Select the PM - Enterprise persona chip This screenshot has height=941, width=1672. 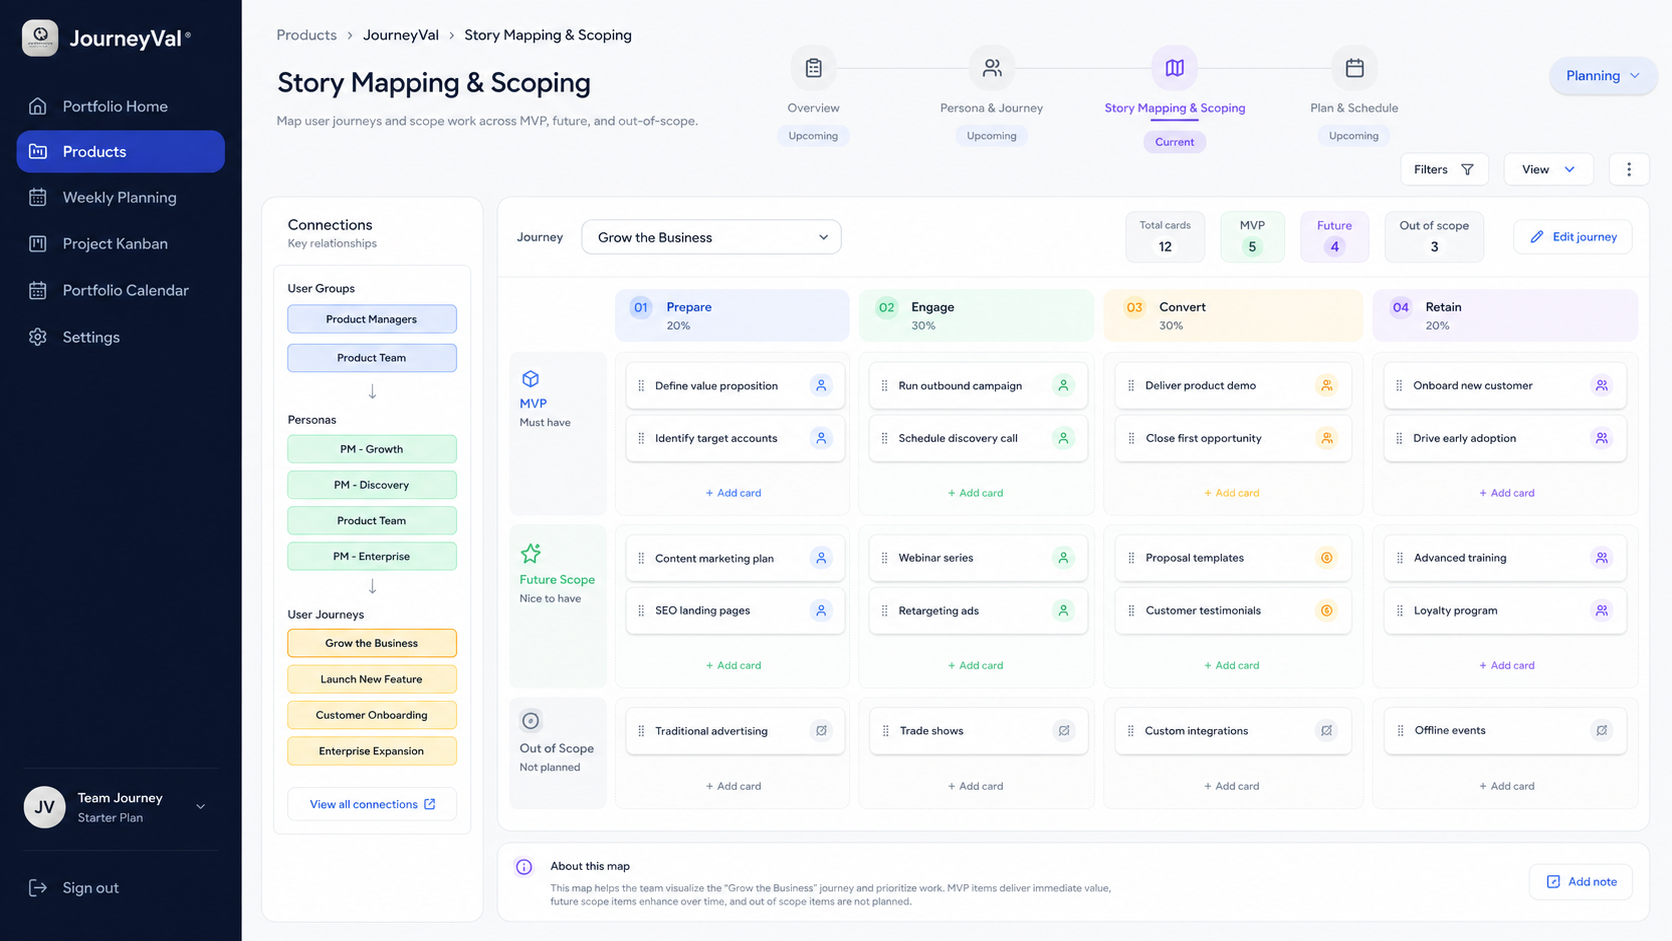[372, 556]
